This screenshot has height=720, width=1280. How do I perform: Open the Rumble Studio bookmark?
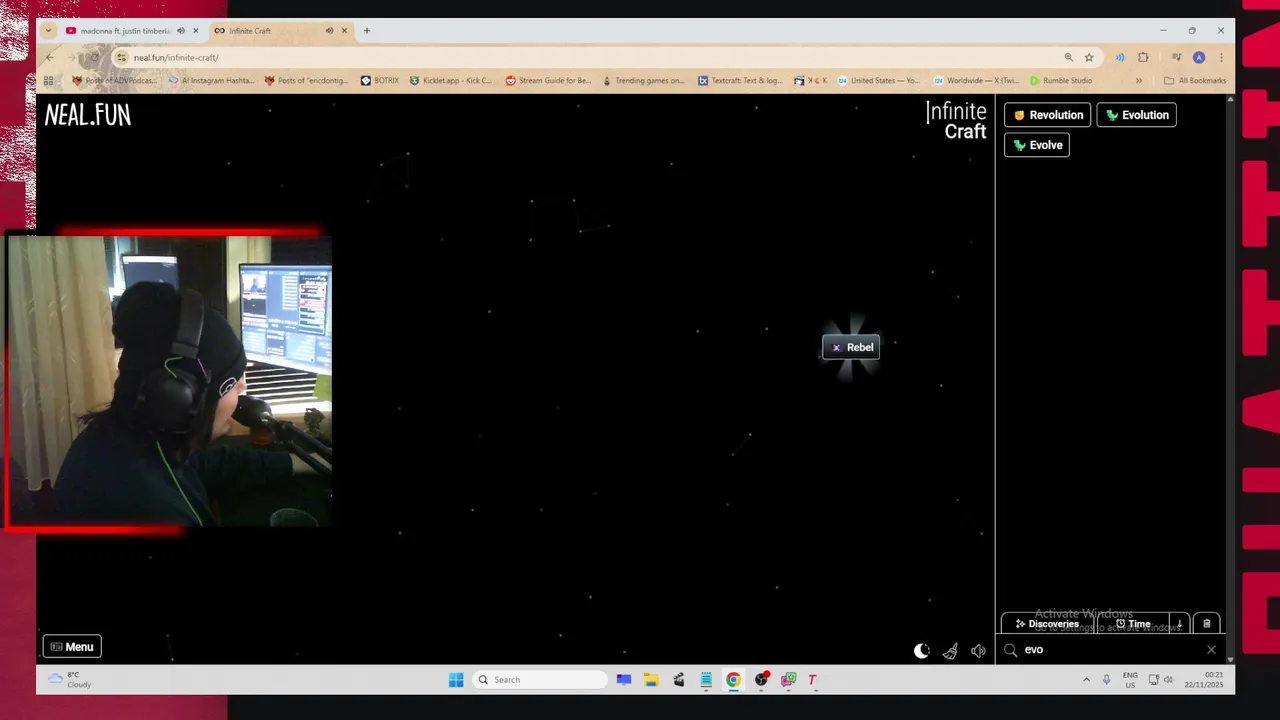1061,81
